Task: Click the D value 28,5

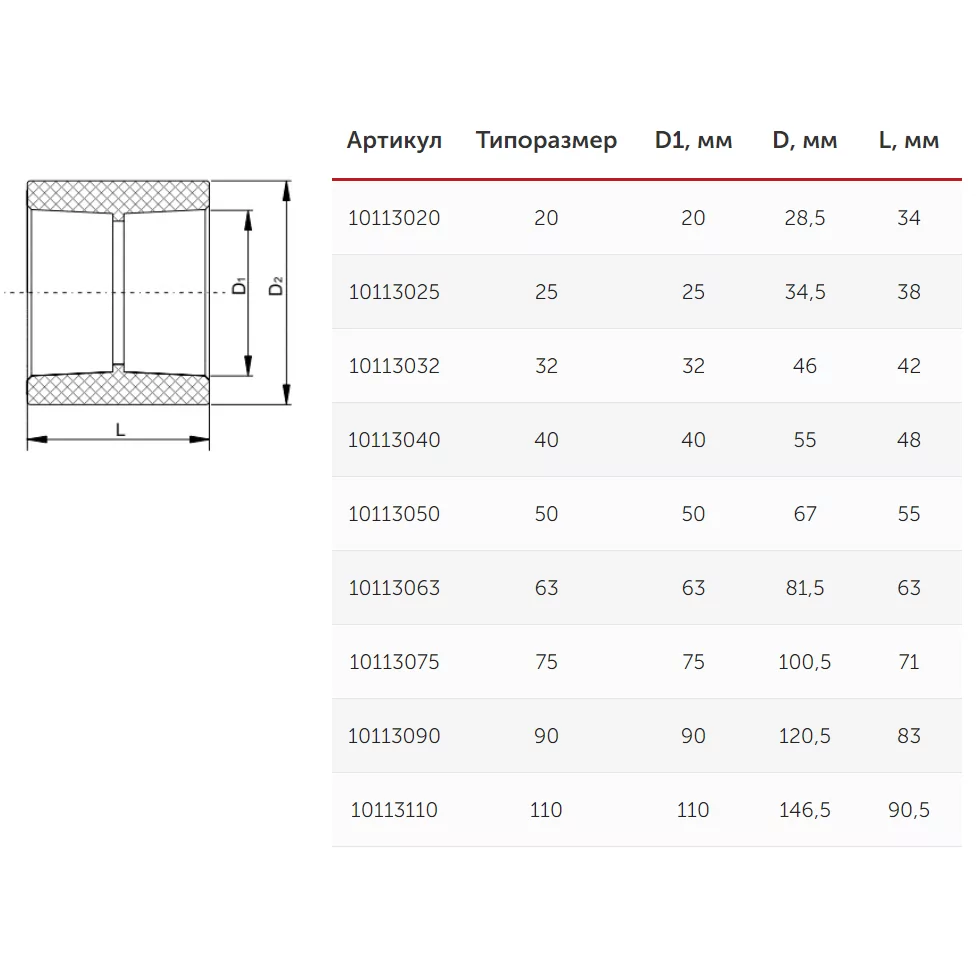Action: click(804, 218)
